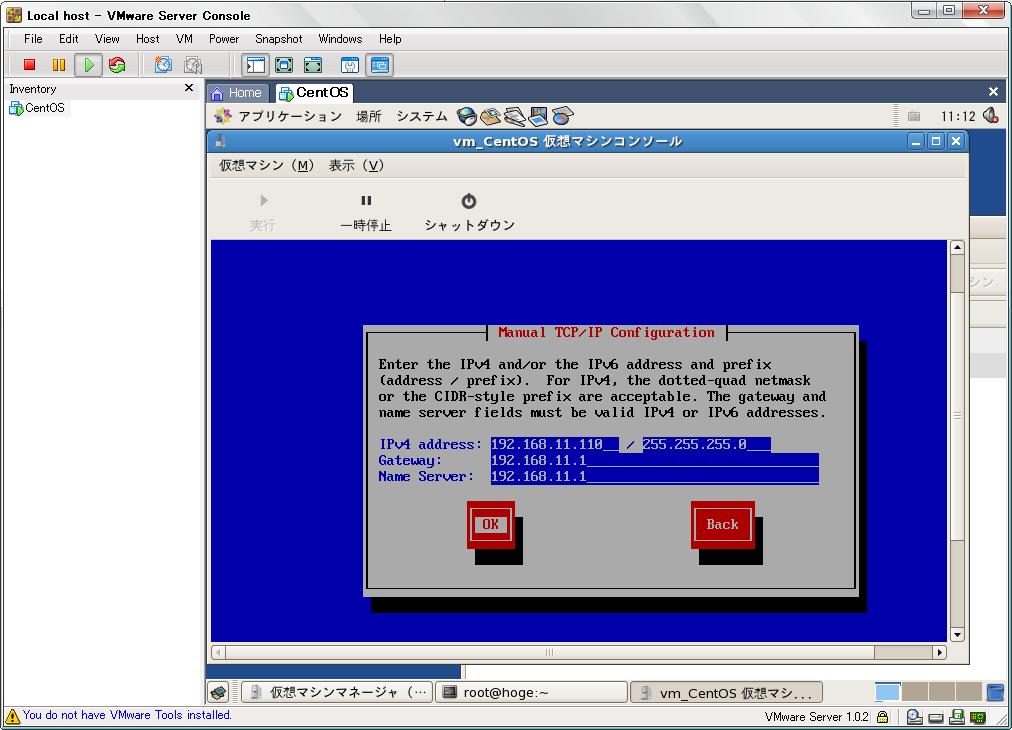Image resolution: width=1012 pixels, height=730 pixels.
Task: Click the red Power Off stop icon
Action: point(29,65)
